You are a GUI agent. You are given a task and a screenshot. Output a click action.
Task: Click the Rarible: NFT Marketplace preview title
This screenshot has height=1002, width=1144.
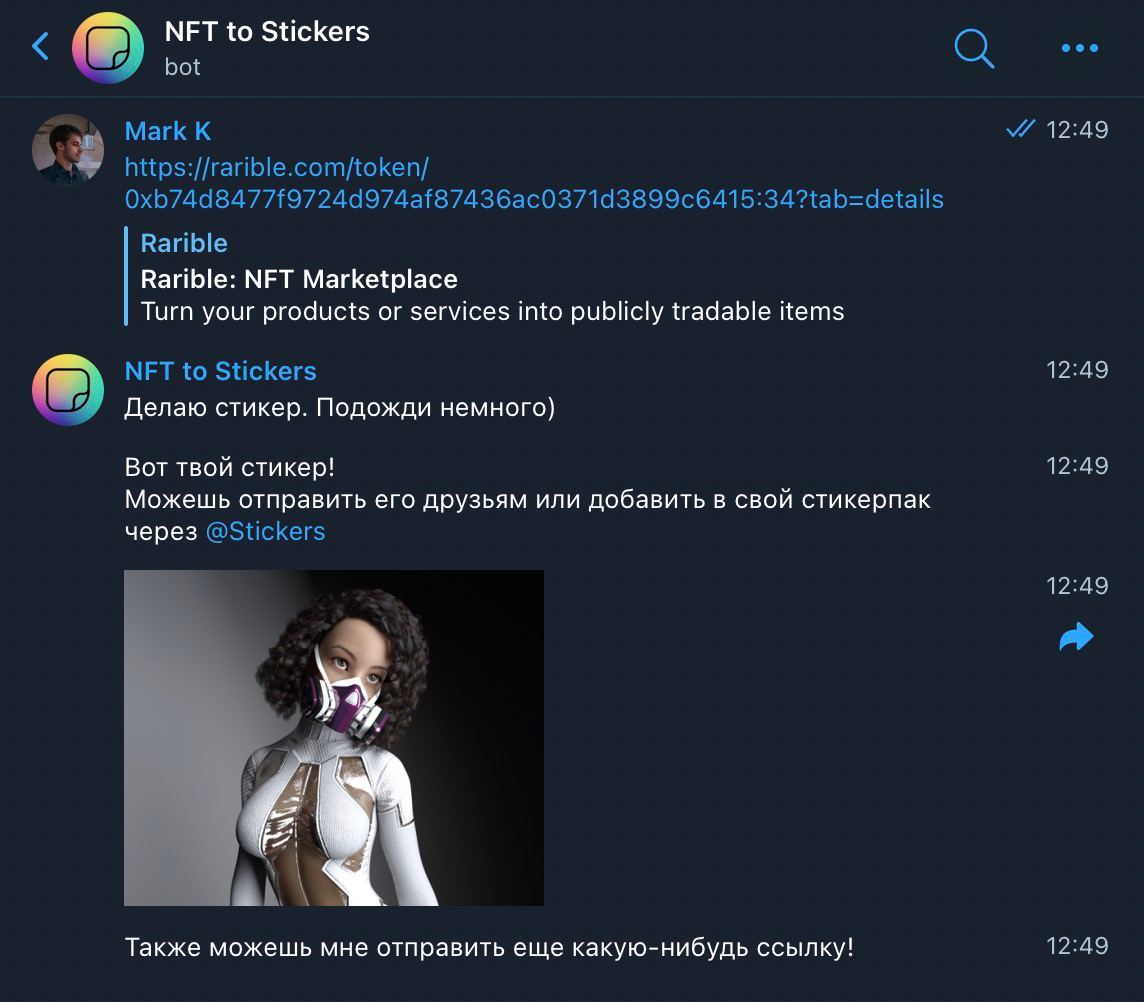299,279
